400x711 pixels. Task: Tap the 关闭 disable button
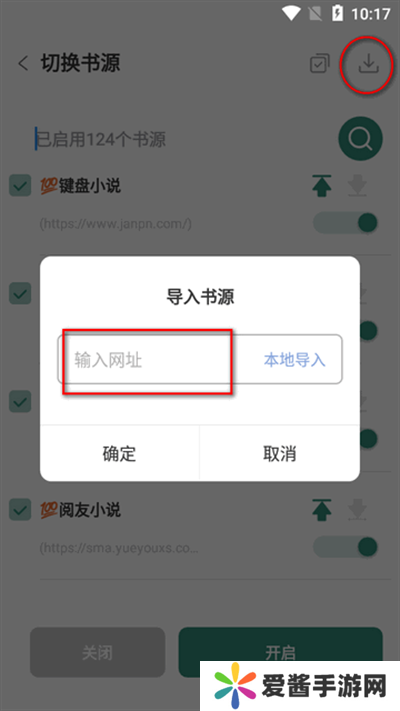[98, 653]
